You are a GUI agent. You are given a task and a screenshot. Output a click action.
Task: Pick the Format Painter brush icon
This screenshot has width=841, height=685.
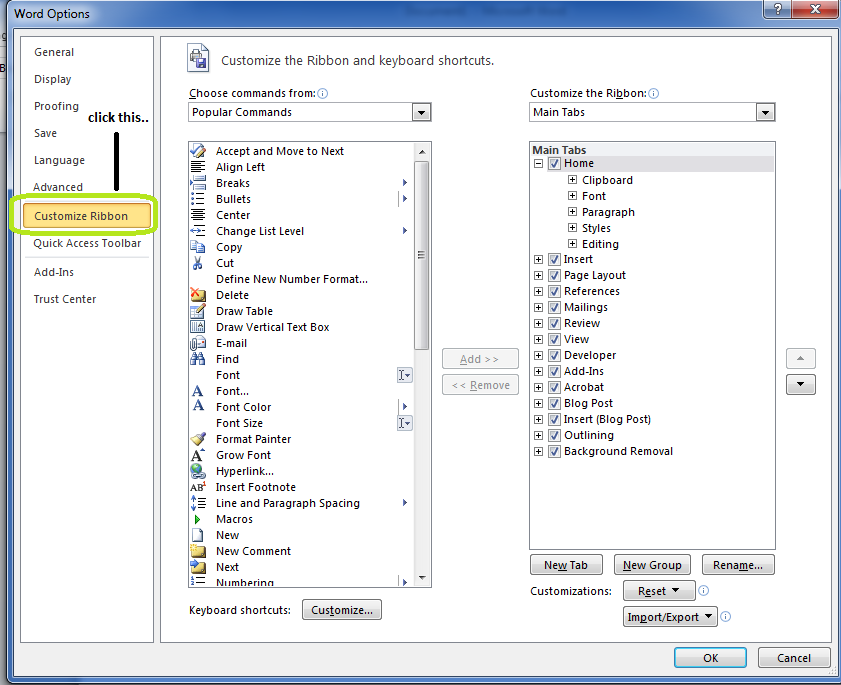(198, 439)
